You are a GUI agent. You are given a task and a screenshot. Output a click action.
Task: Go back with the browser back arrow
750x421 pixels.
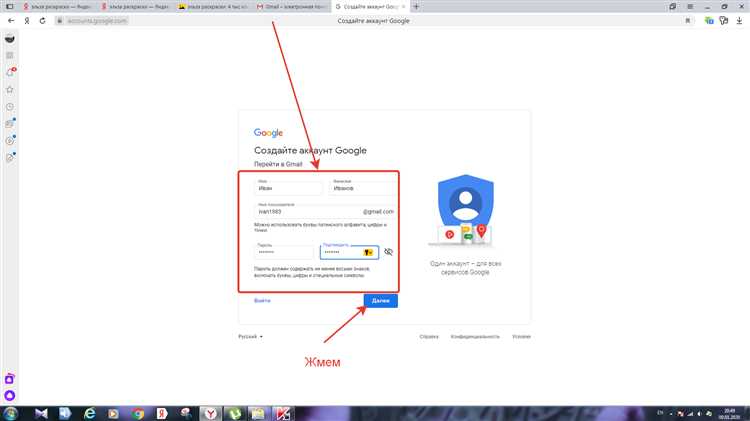click(11, 21)
